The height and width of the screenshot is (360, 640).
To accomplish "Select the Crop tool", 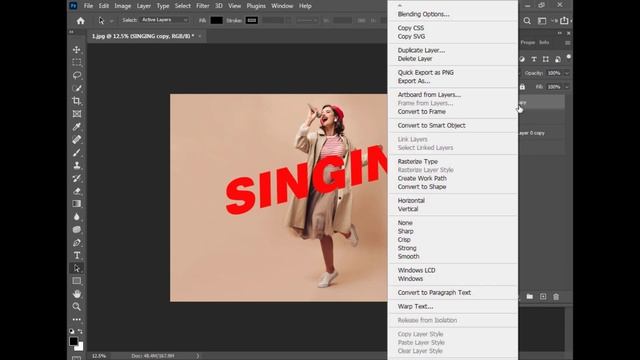I will pyautogui.click(x=77, y=101).
